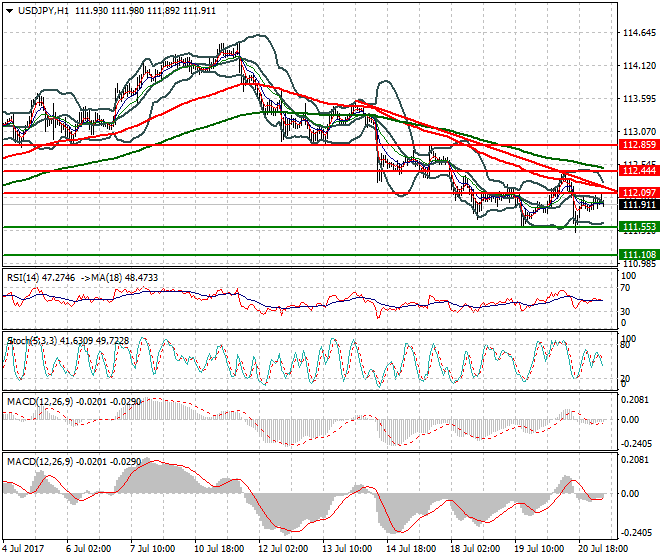
Task: Click the 20 Jul 18:00 time axis label
Action: pyautogui.click(x=603, y=549)
